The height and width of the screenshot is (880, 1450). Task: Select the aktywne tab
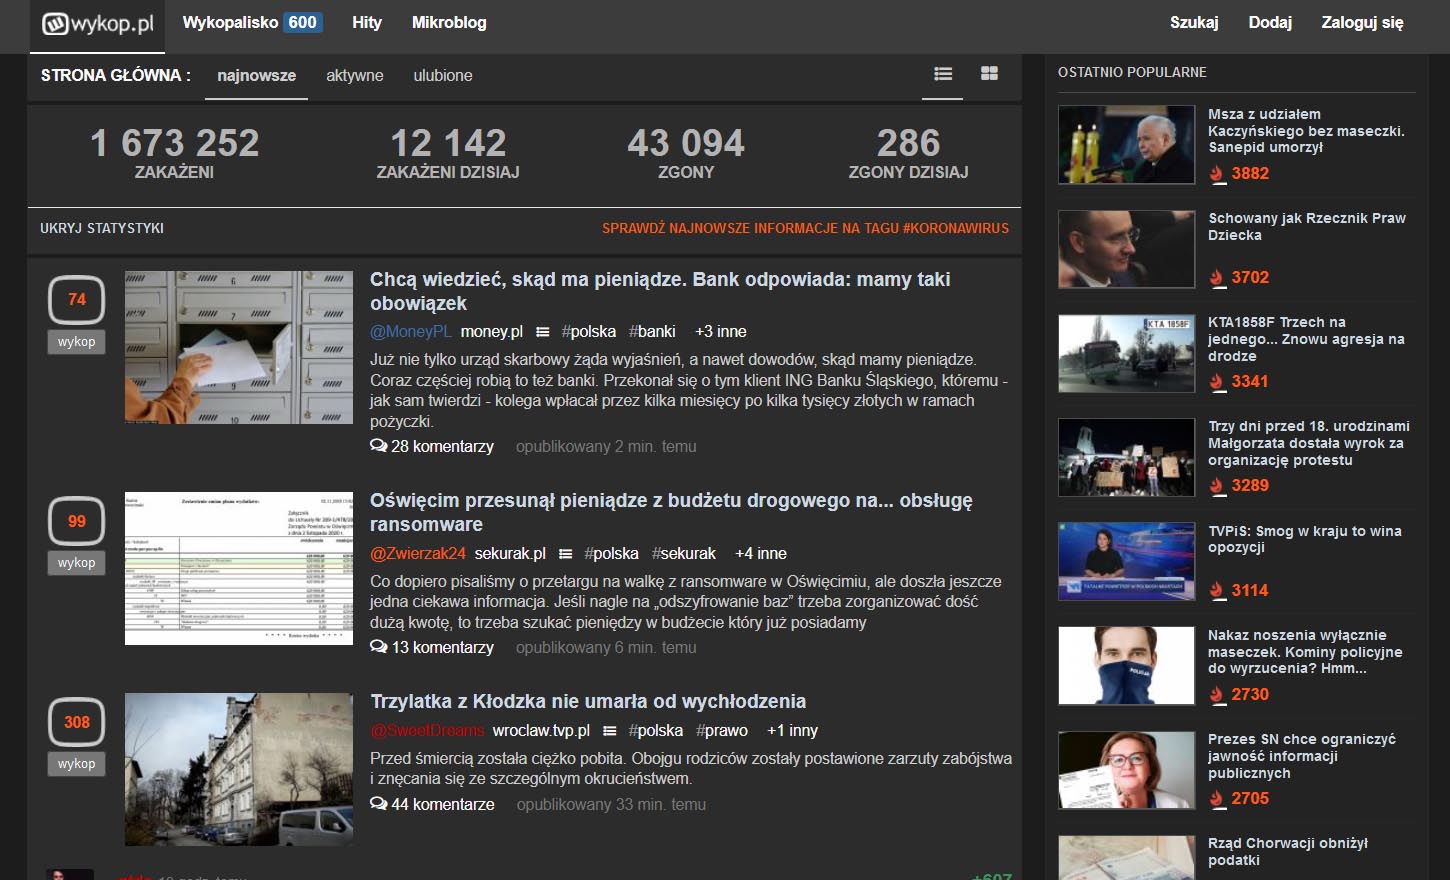pos(355,76)
